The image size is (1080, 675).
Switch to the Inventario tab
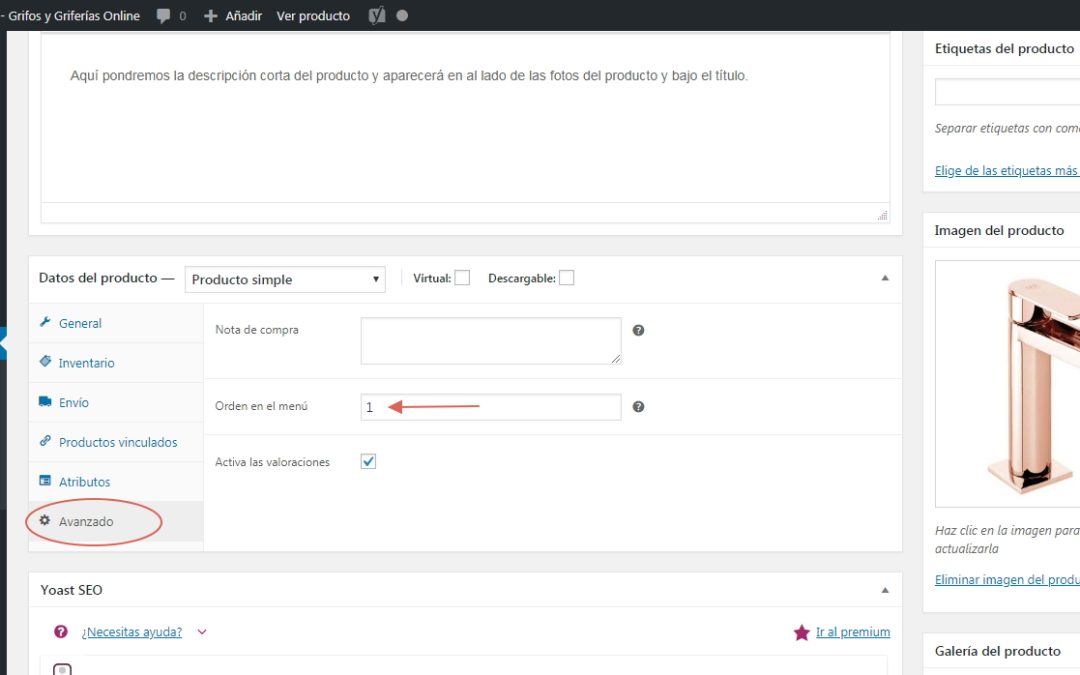[x=86, y=363]
